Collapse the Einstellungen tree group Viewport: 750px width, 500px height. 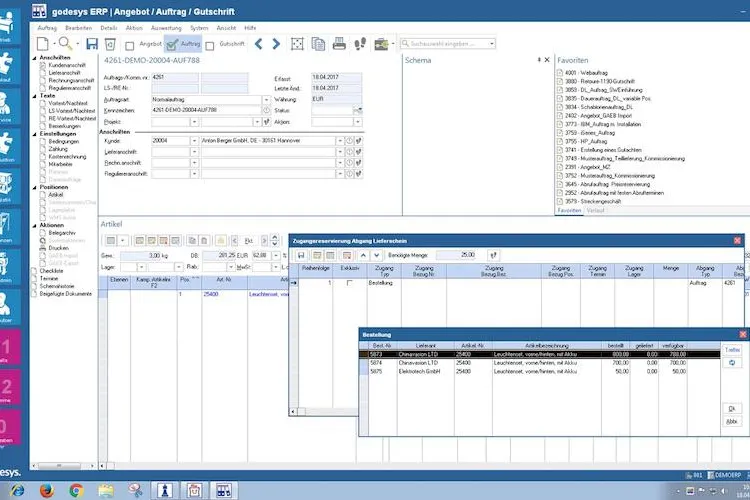(34, 134)
